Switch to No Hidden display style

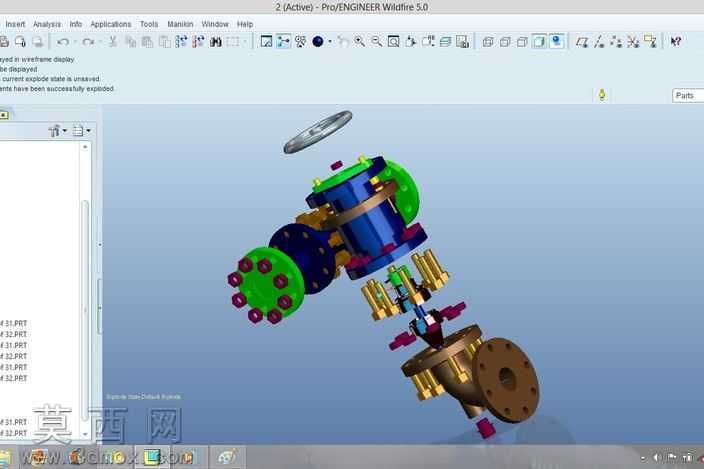pyautogui.click(x=522, y=42)
